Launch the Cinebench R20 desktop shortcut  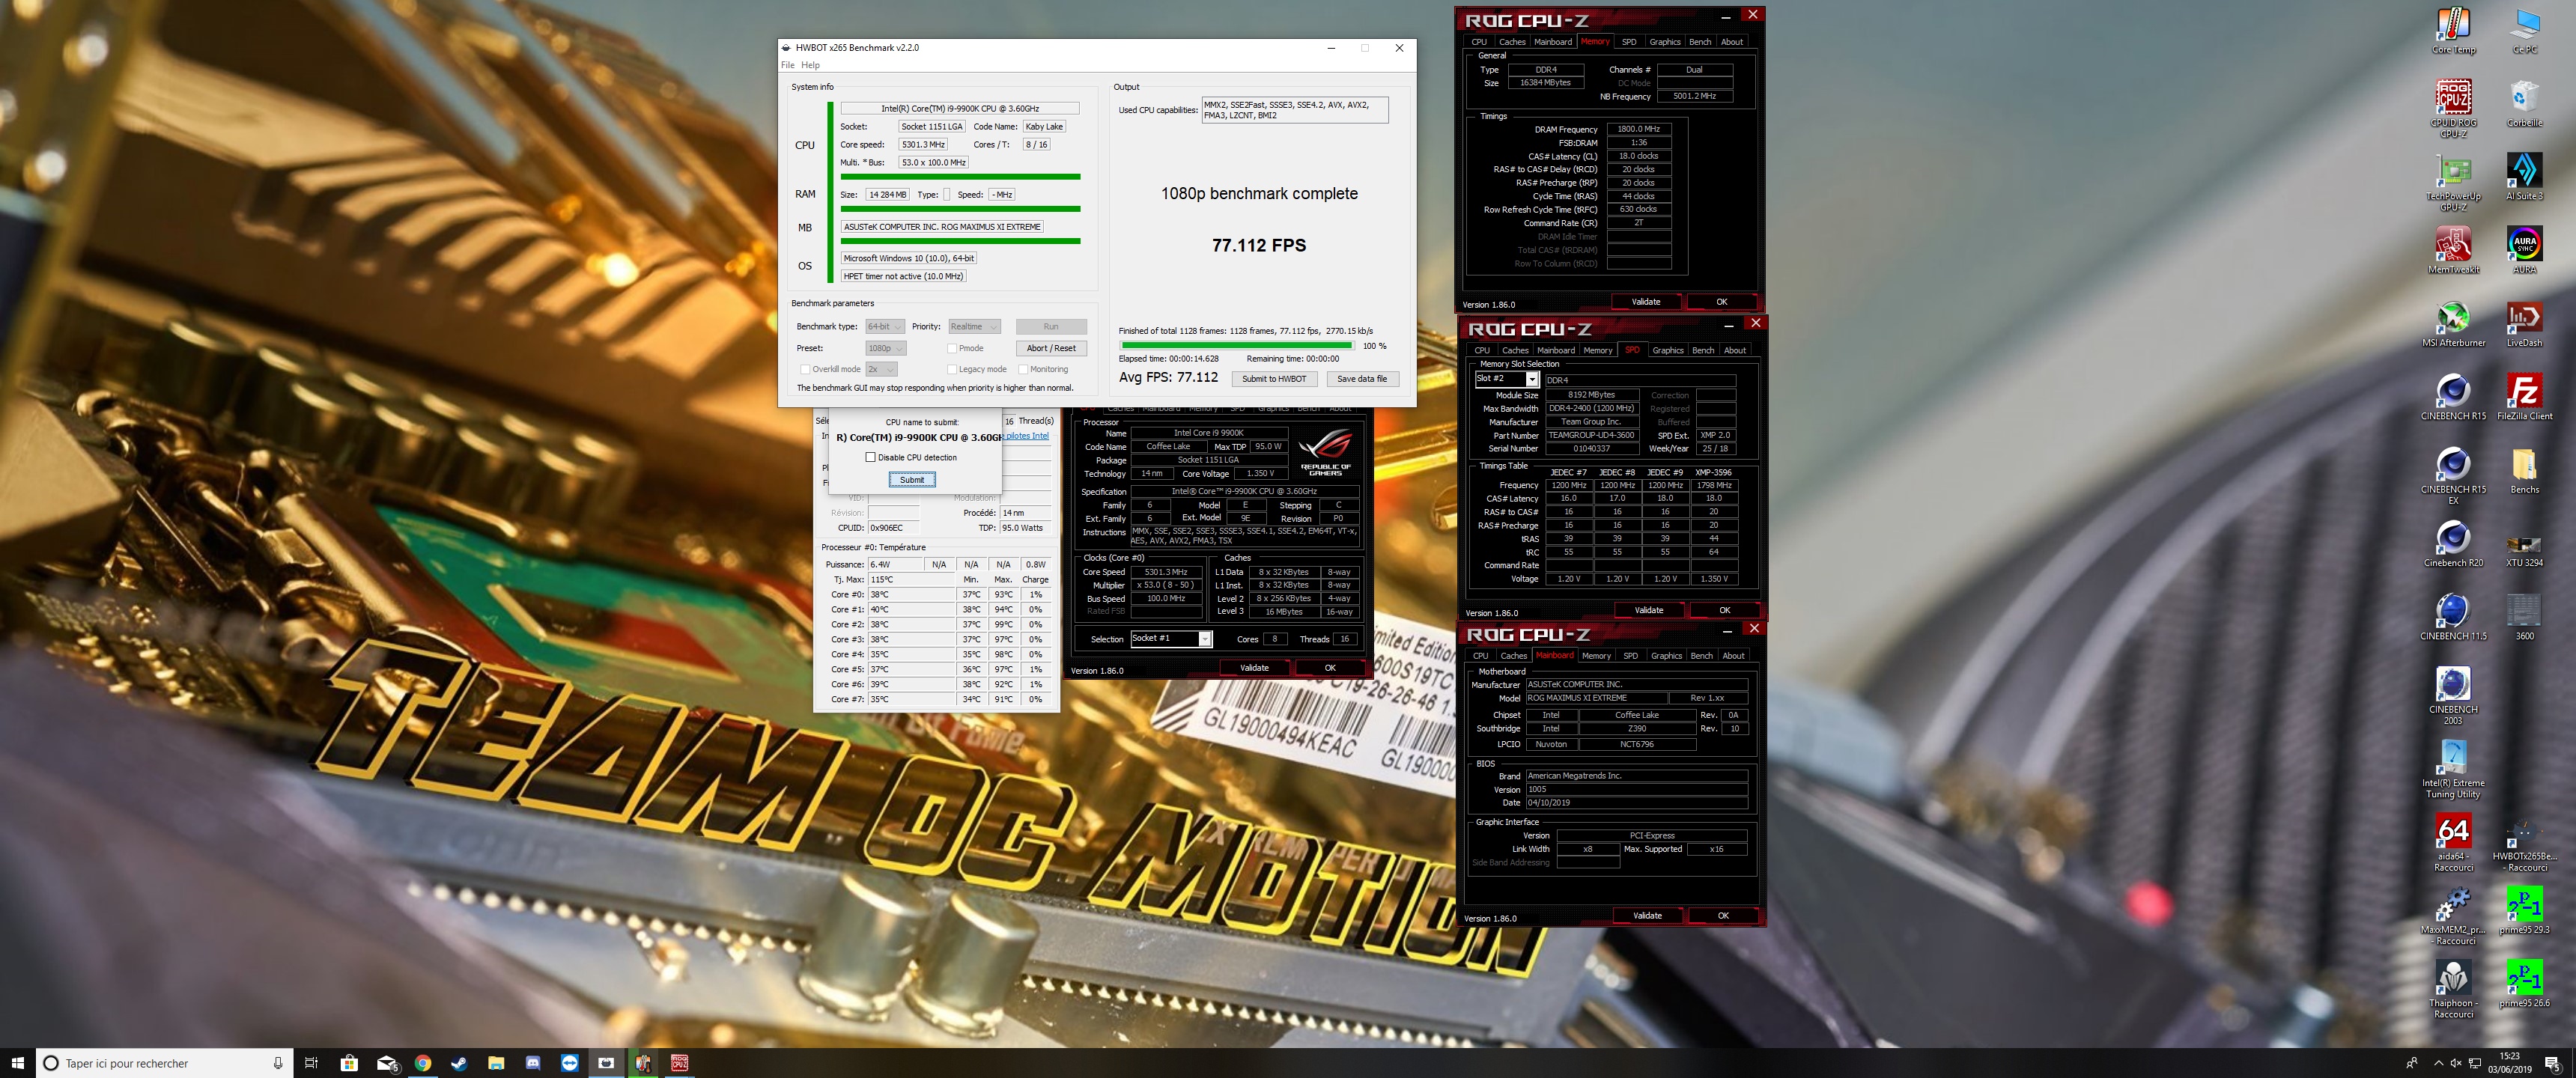[x=2453, y=544]
